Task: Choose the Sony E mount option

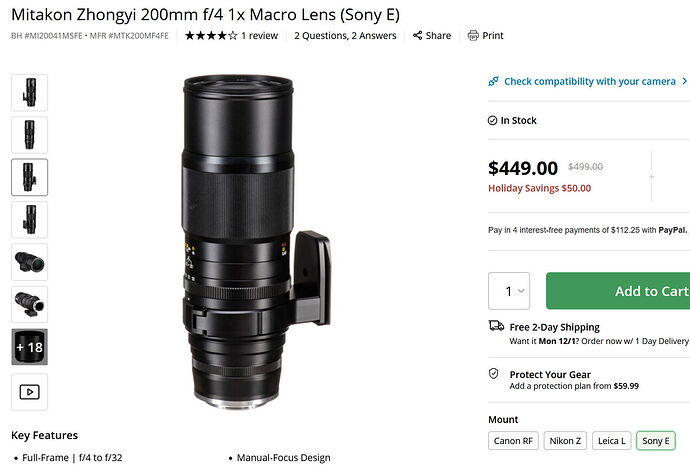Action: (x=657, y=440)
